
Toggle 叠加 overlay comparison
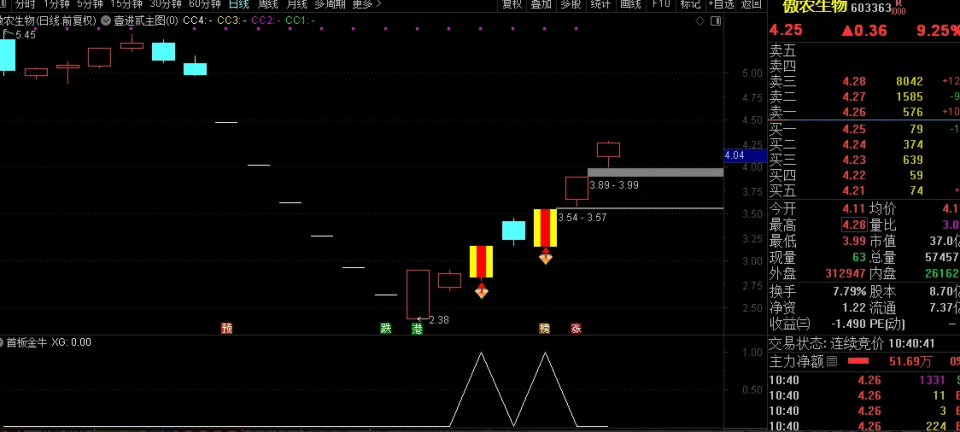click(x=541, y=4)
